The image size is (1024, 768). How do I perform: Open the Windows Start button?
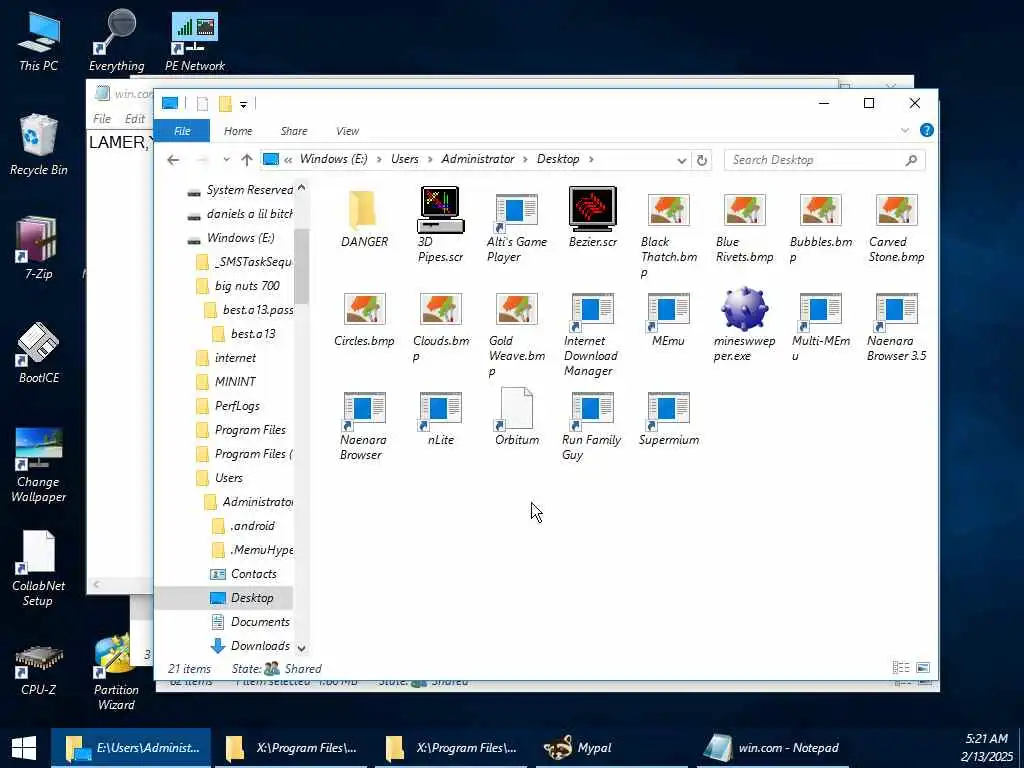pyautogui.click(x=24, y=748)
